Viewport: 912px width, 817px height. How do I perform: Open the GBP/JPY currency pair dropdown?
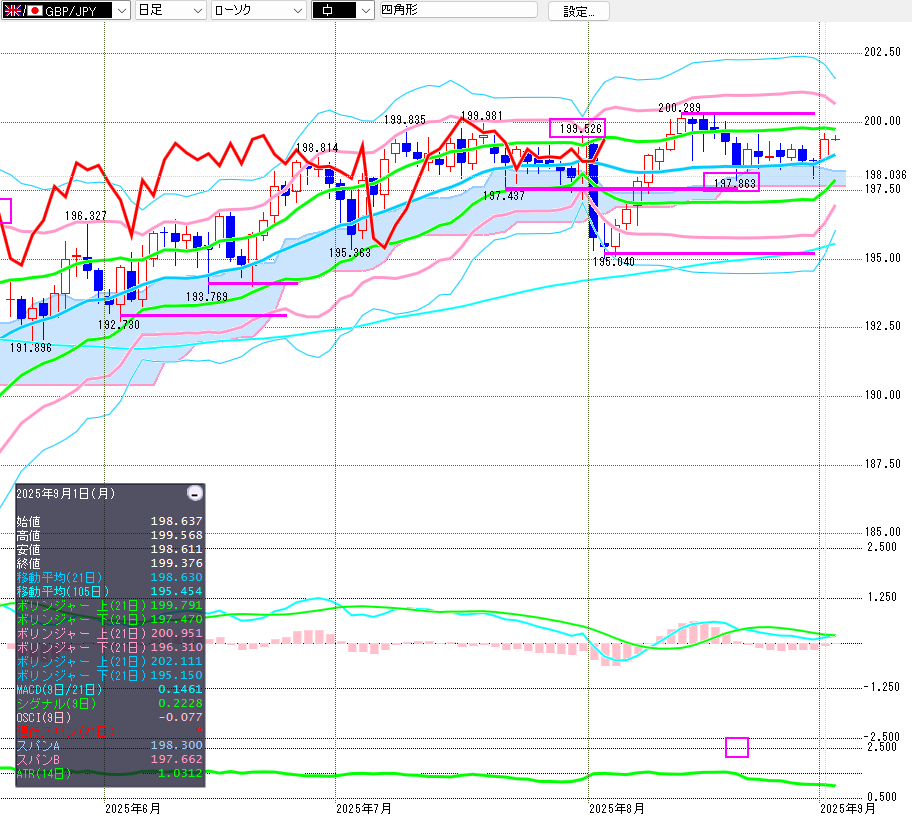point(66,10)
